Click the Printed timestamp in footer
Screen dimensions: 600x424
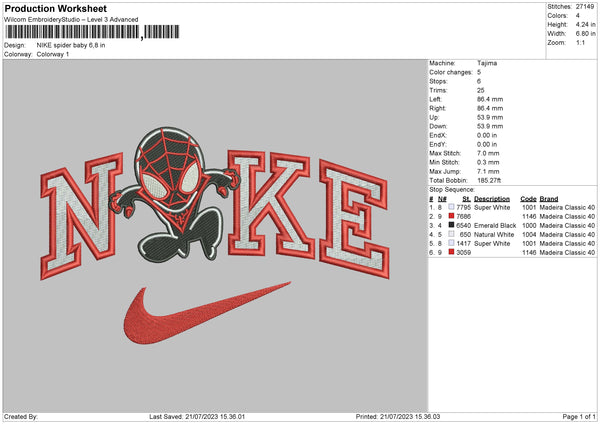point(398,416)
